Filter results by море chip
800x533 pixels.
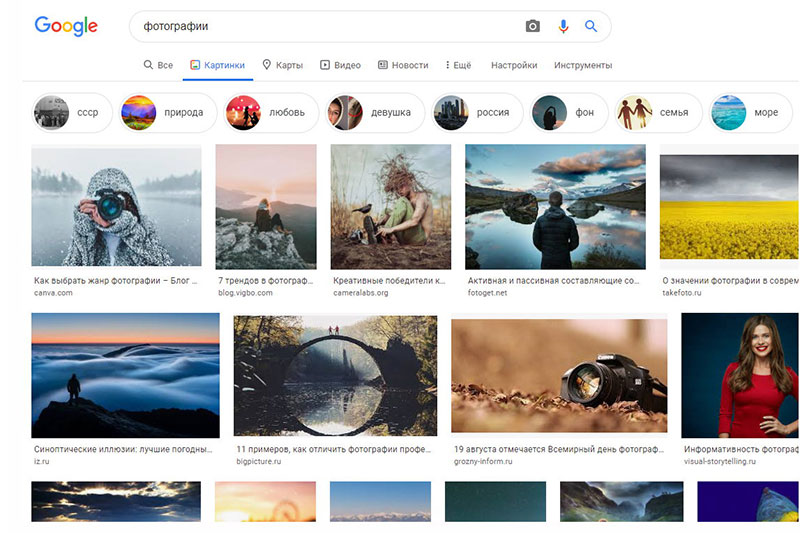click(750, 113)
